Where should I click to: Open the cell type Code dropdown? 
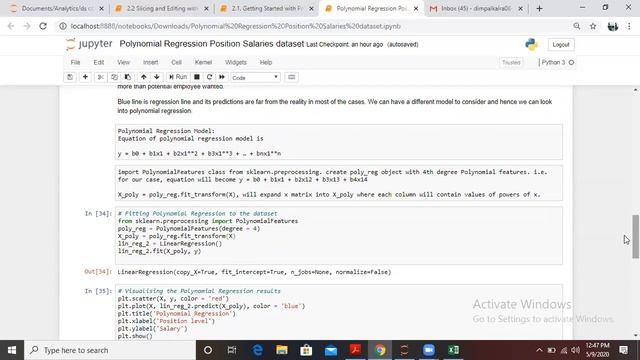[256, 78]
